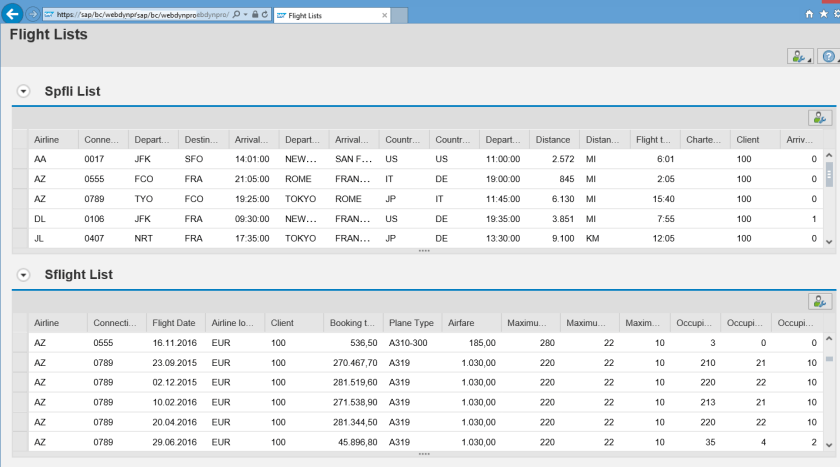
Task: Collapse the Sflight List panel
Action: click(23, 274)
